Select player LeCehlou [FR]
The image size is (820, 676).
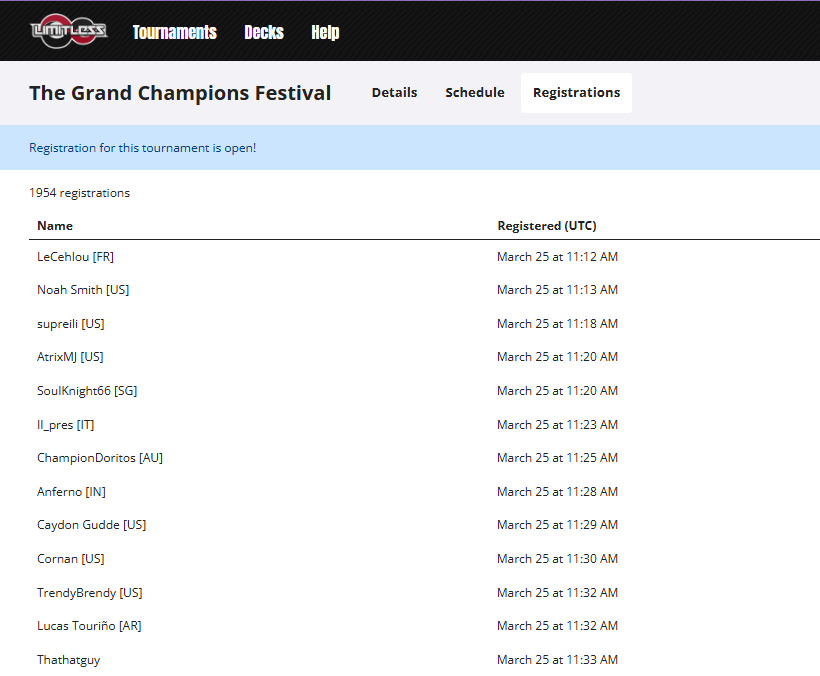tap(75, 257)
